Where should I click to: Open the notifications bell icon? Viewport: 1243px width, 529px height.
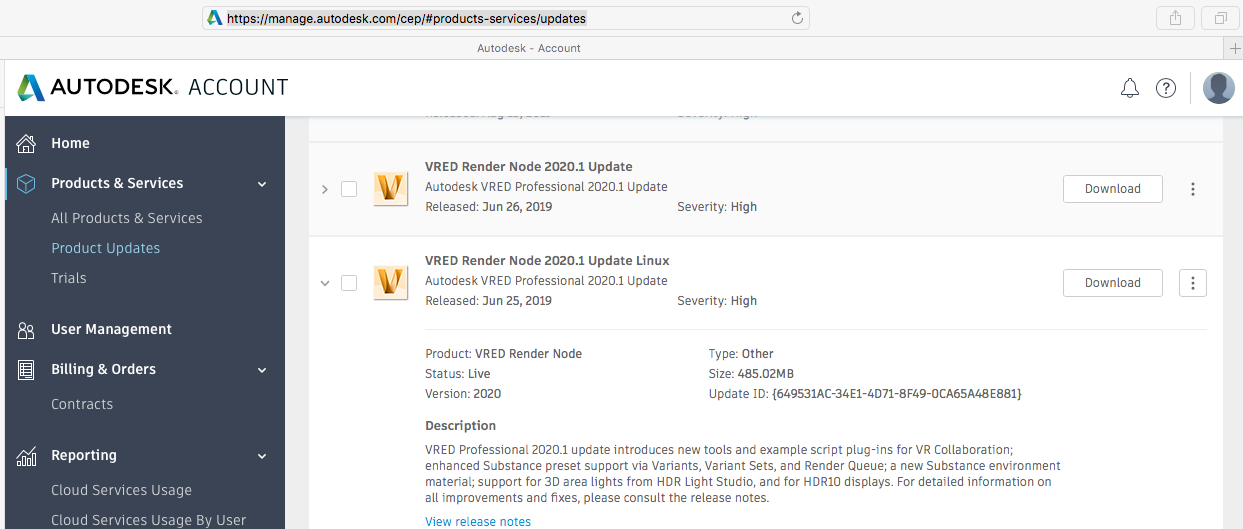click(x=1130, y=88)
